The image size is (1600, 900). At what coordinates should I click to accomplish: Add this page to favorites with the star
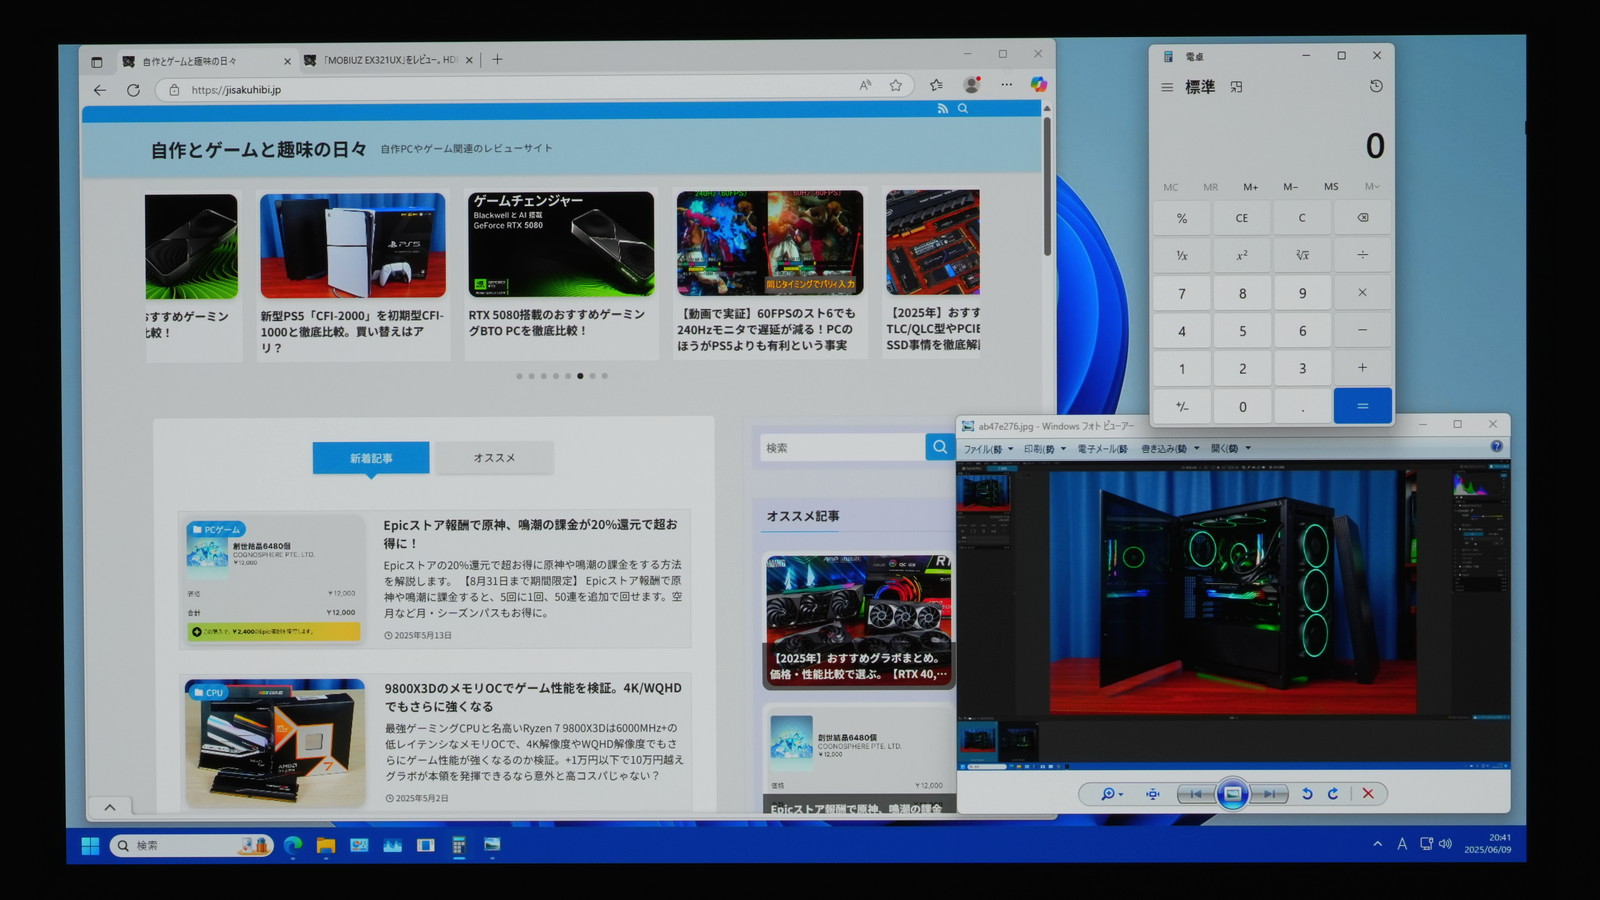[x=896, y=86]
